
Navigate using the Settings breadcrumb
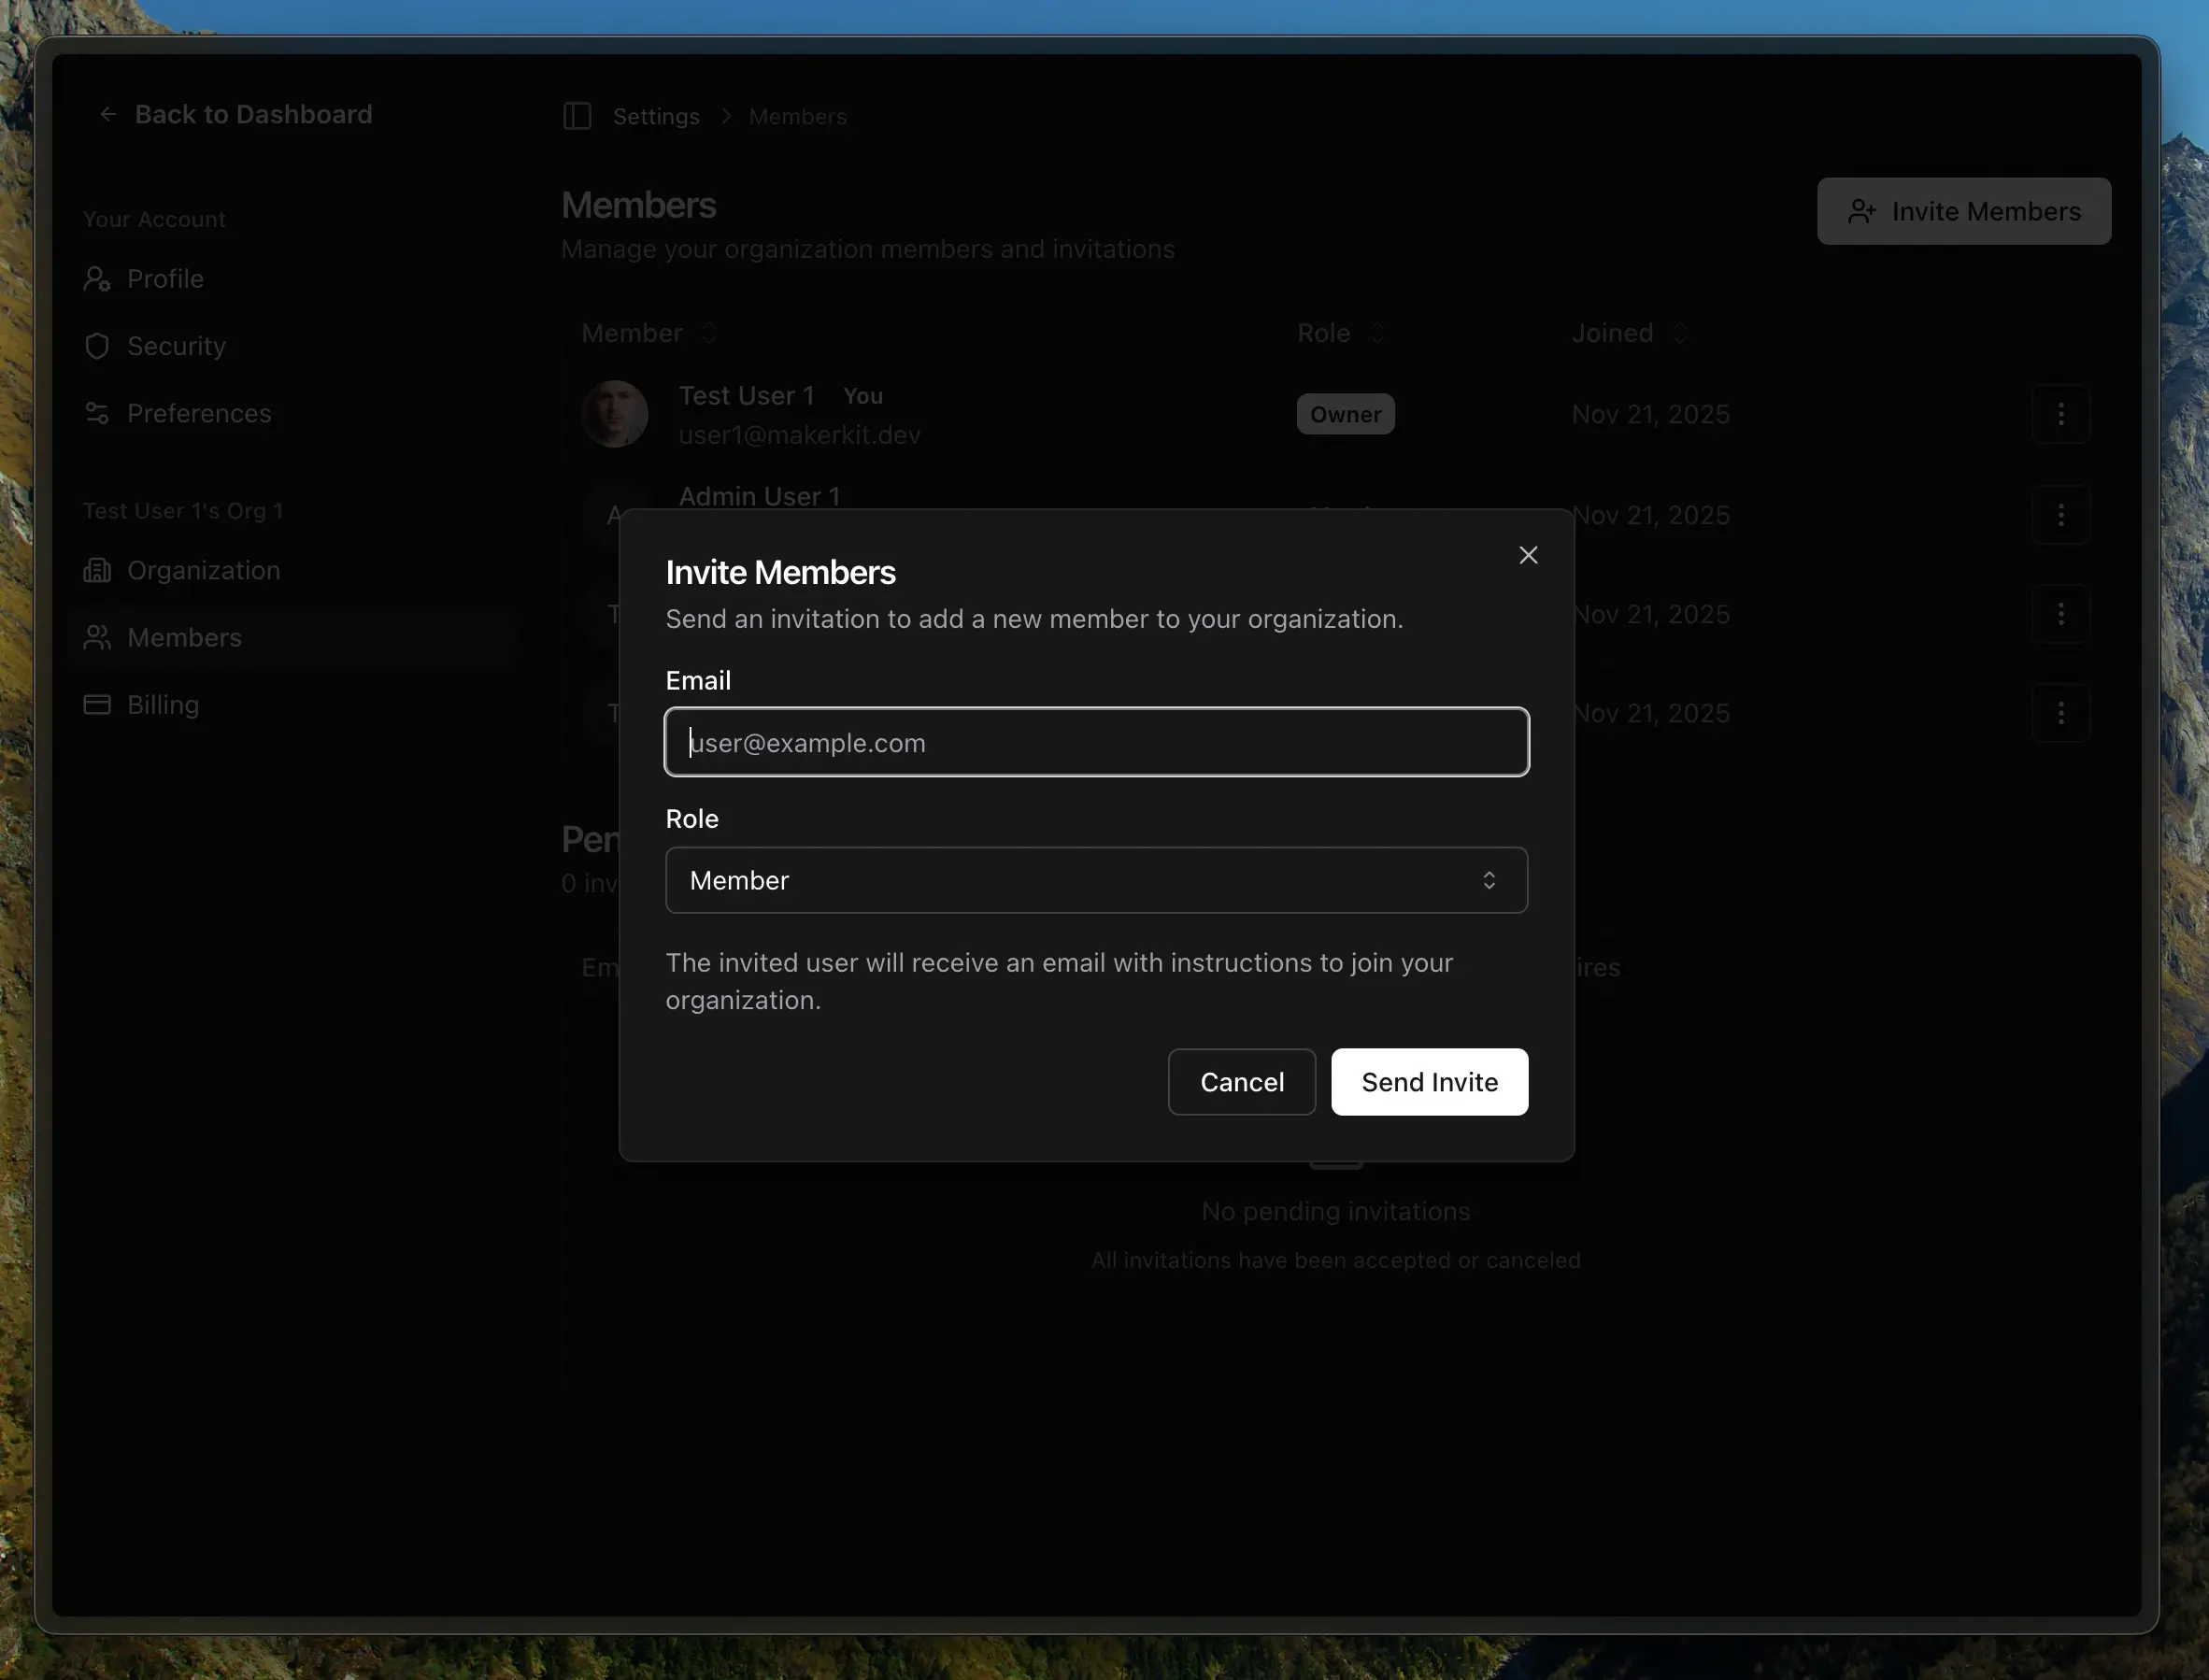[656, 116]
